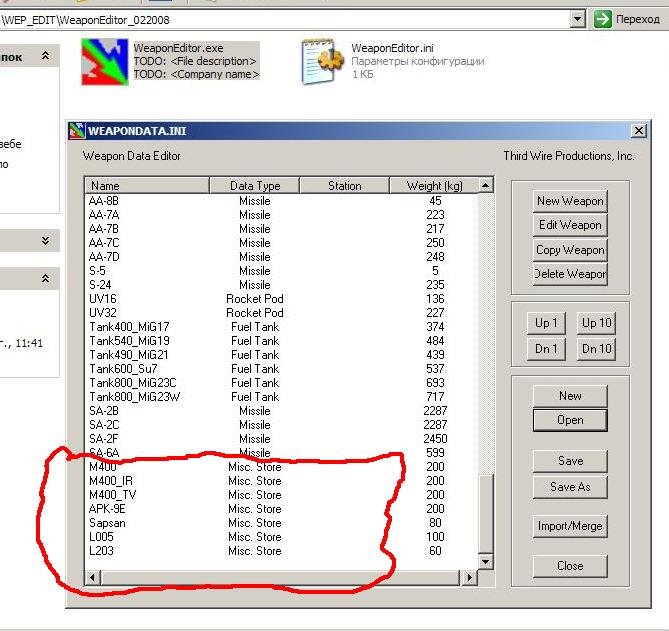This screenshot has width=669, height=631.
Task: Select the Tank400_MiG17 fuel tank
Action: click(x=281, y=327)
